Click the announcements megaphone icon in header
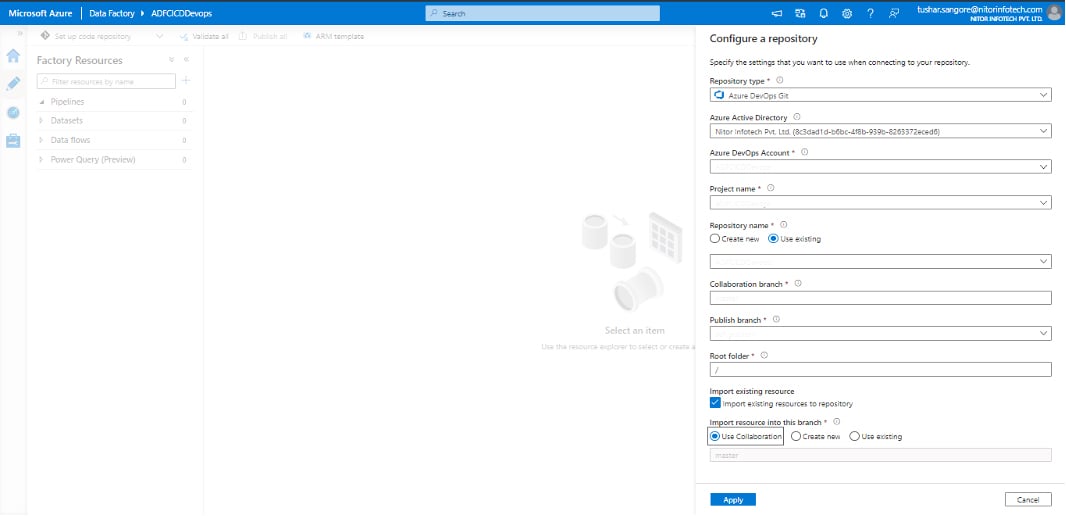This screenshot has width=1066, height=516. click(x=777, y=13)
